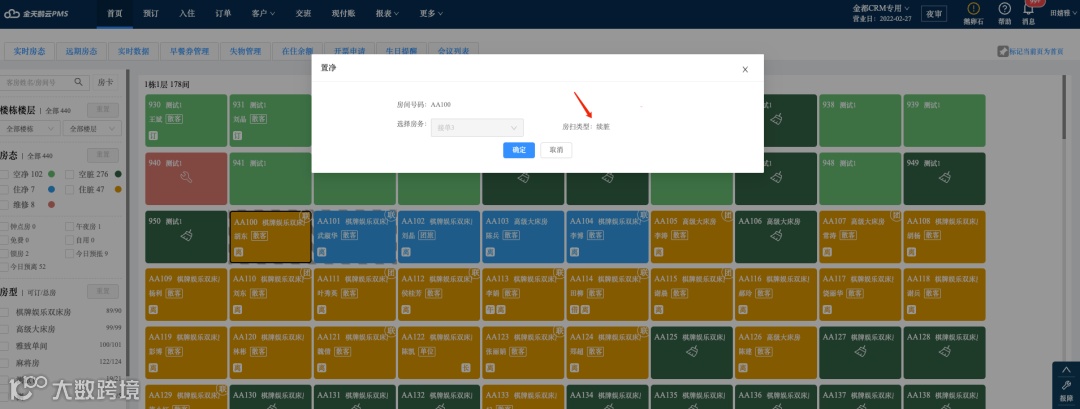Cancel the dialog with the 取消 button
Screen dimensions: 1080x409
point(556,150)
